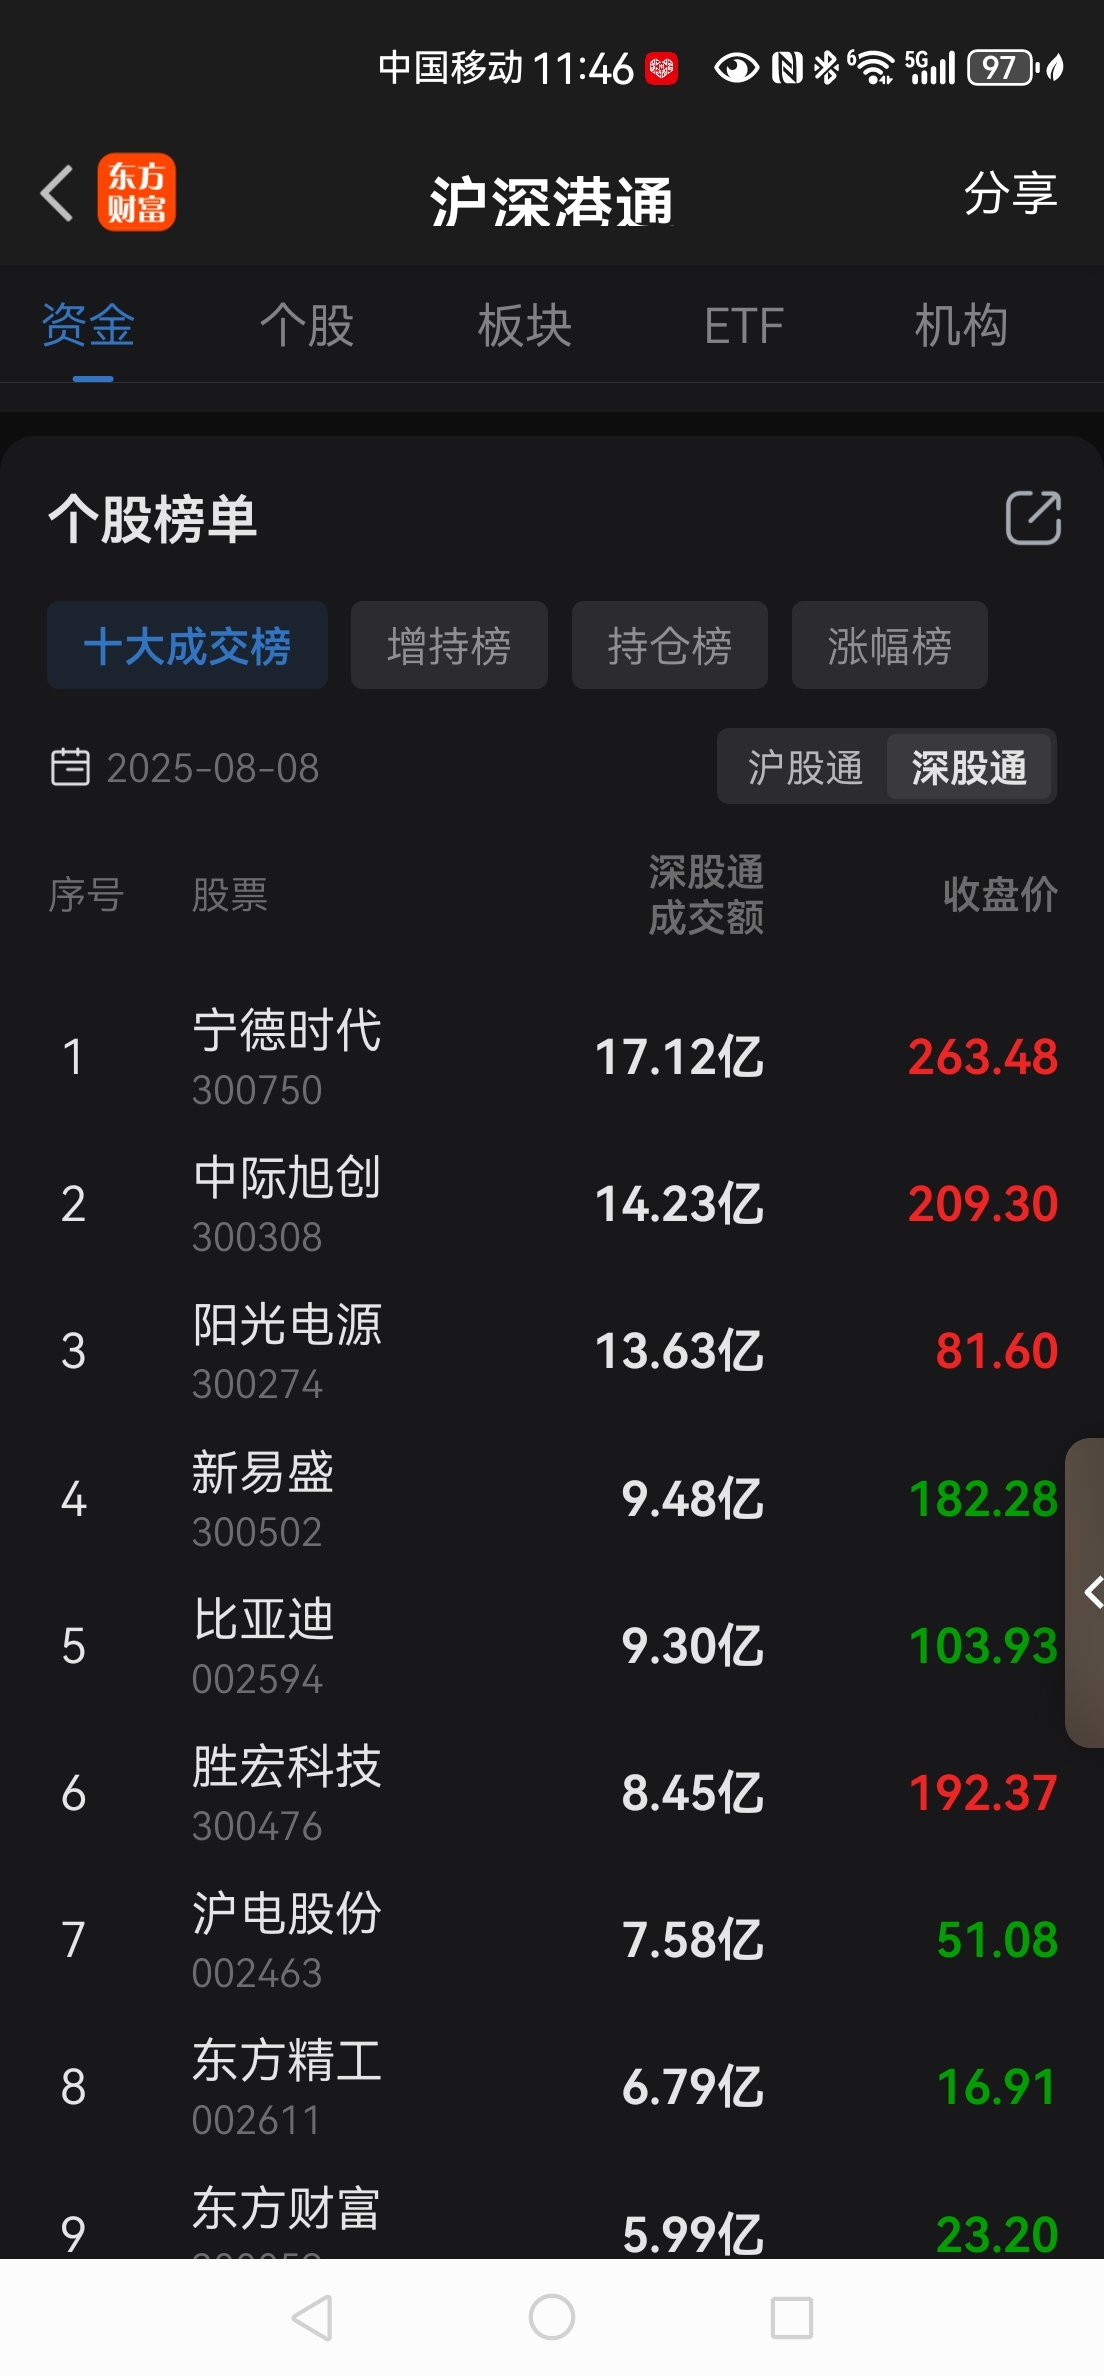Open the 个股榜单 external link icon
Viewport: 1104px width, 2376px height.
(1033, 518)
